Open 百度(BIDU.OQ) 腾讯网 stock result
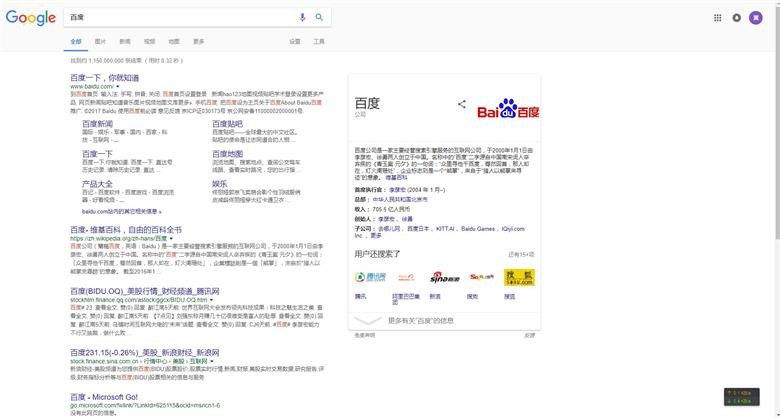This screenshot has width=780, height=418. pyautogui.click(x=145, y=291)
